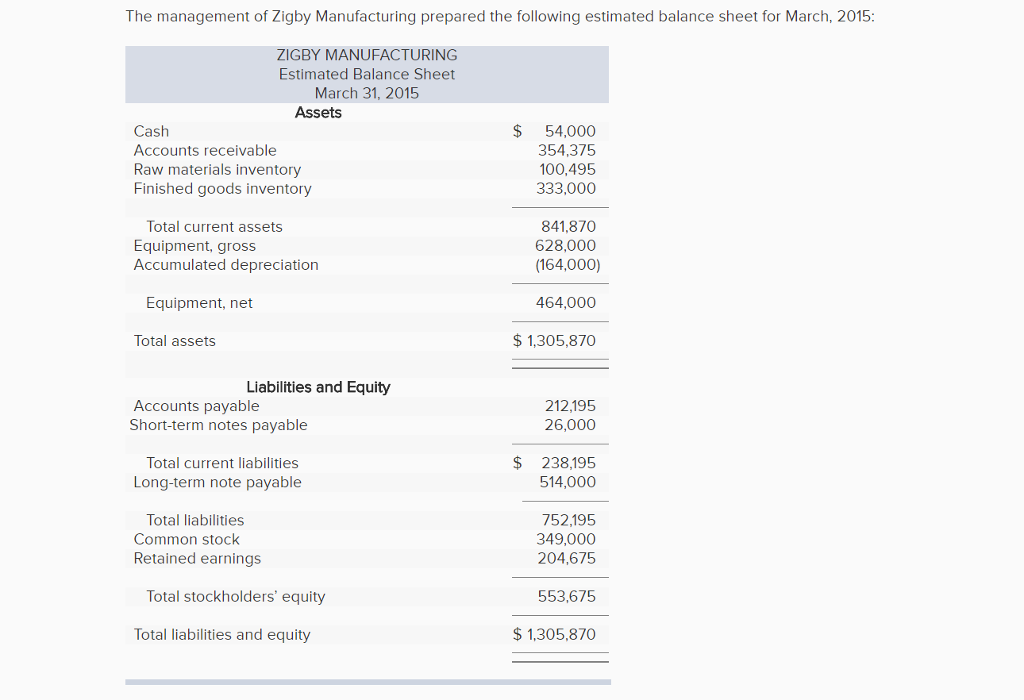Select the Total liabilities label
The image size is (1024, 700).
195,520
